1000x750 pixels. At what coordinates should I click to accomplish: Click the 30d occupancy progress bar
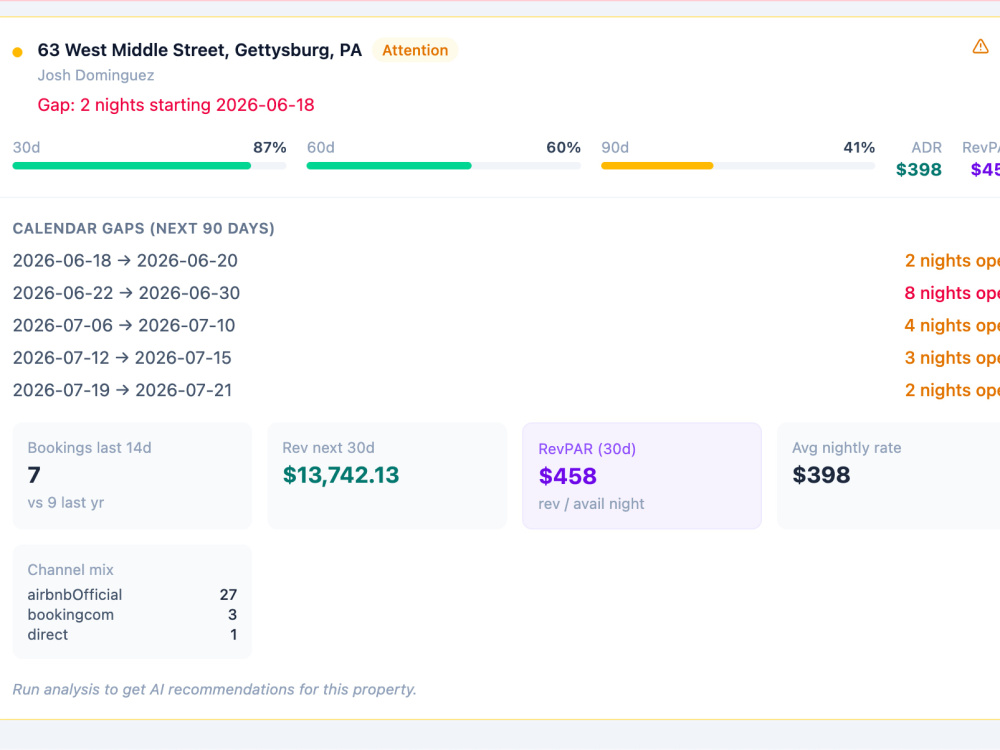click(149, 166)
